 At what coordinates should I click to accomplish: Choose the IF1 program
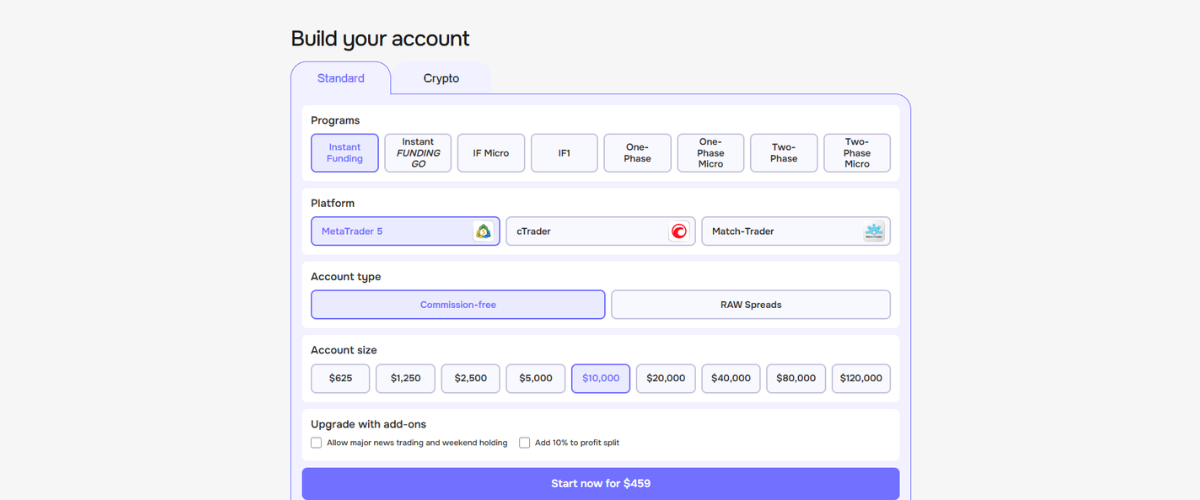564,153
